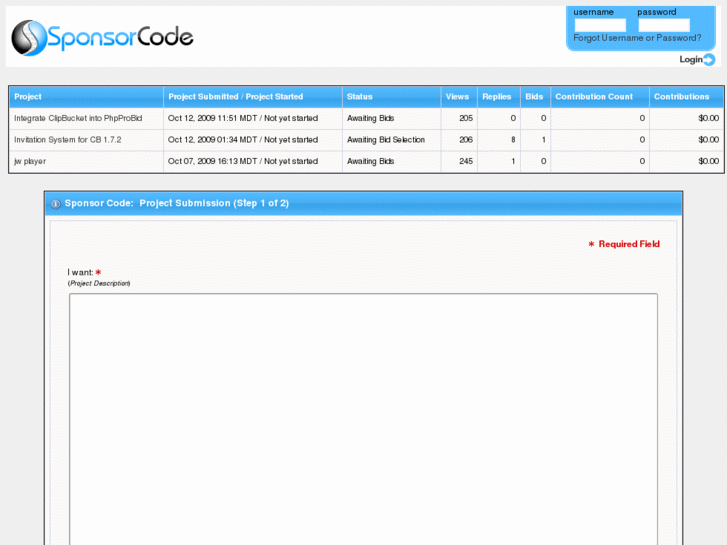Click the Login text button
Viewport: 727px width, 545px height.
point(691,59)
